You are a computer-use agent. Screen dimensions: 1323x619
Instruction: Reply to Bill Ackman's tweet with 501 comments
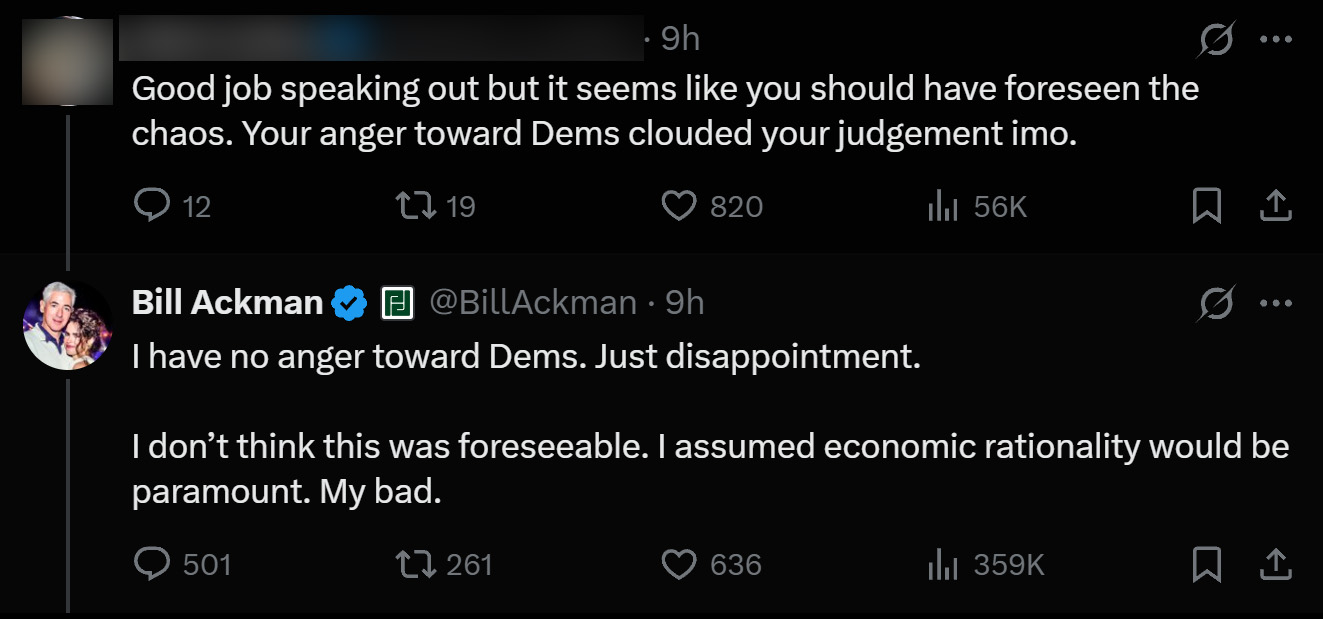pyautogui.click(x=151, y=565)
